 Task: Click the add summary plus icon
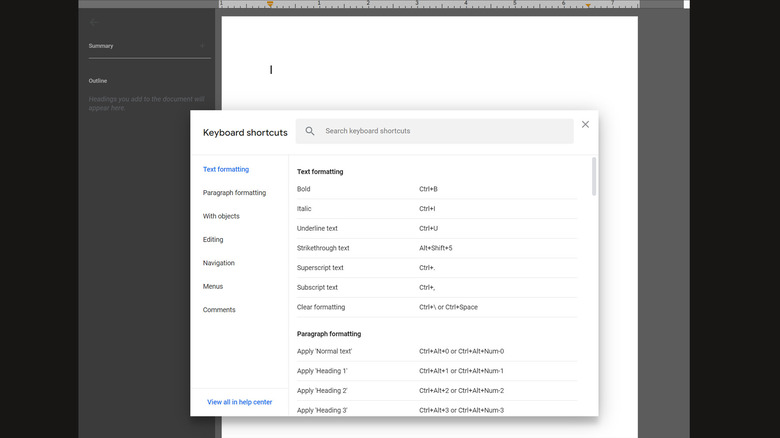202,46
